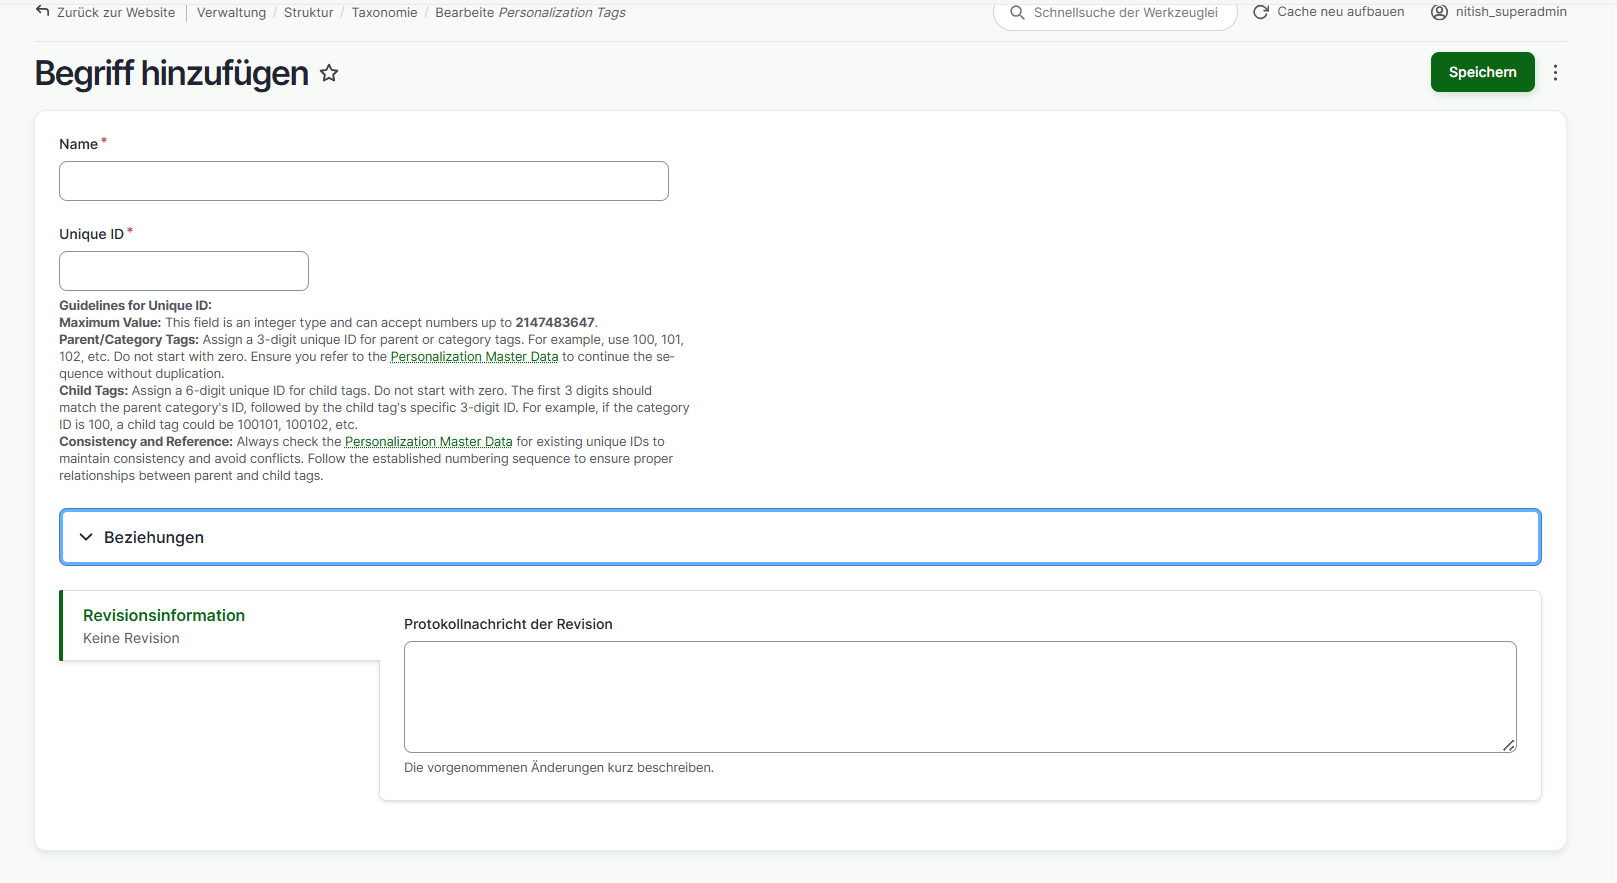Expand the Beziehungen section
The width and height of the screenshot is (1617, 883).
[154, 537]
